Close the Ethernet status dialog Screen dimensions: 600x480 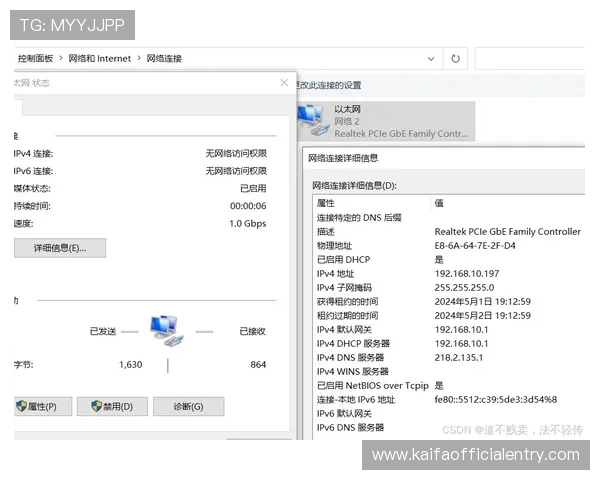point(284,83)
